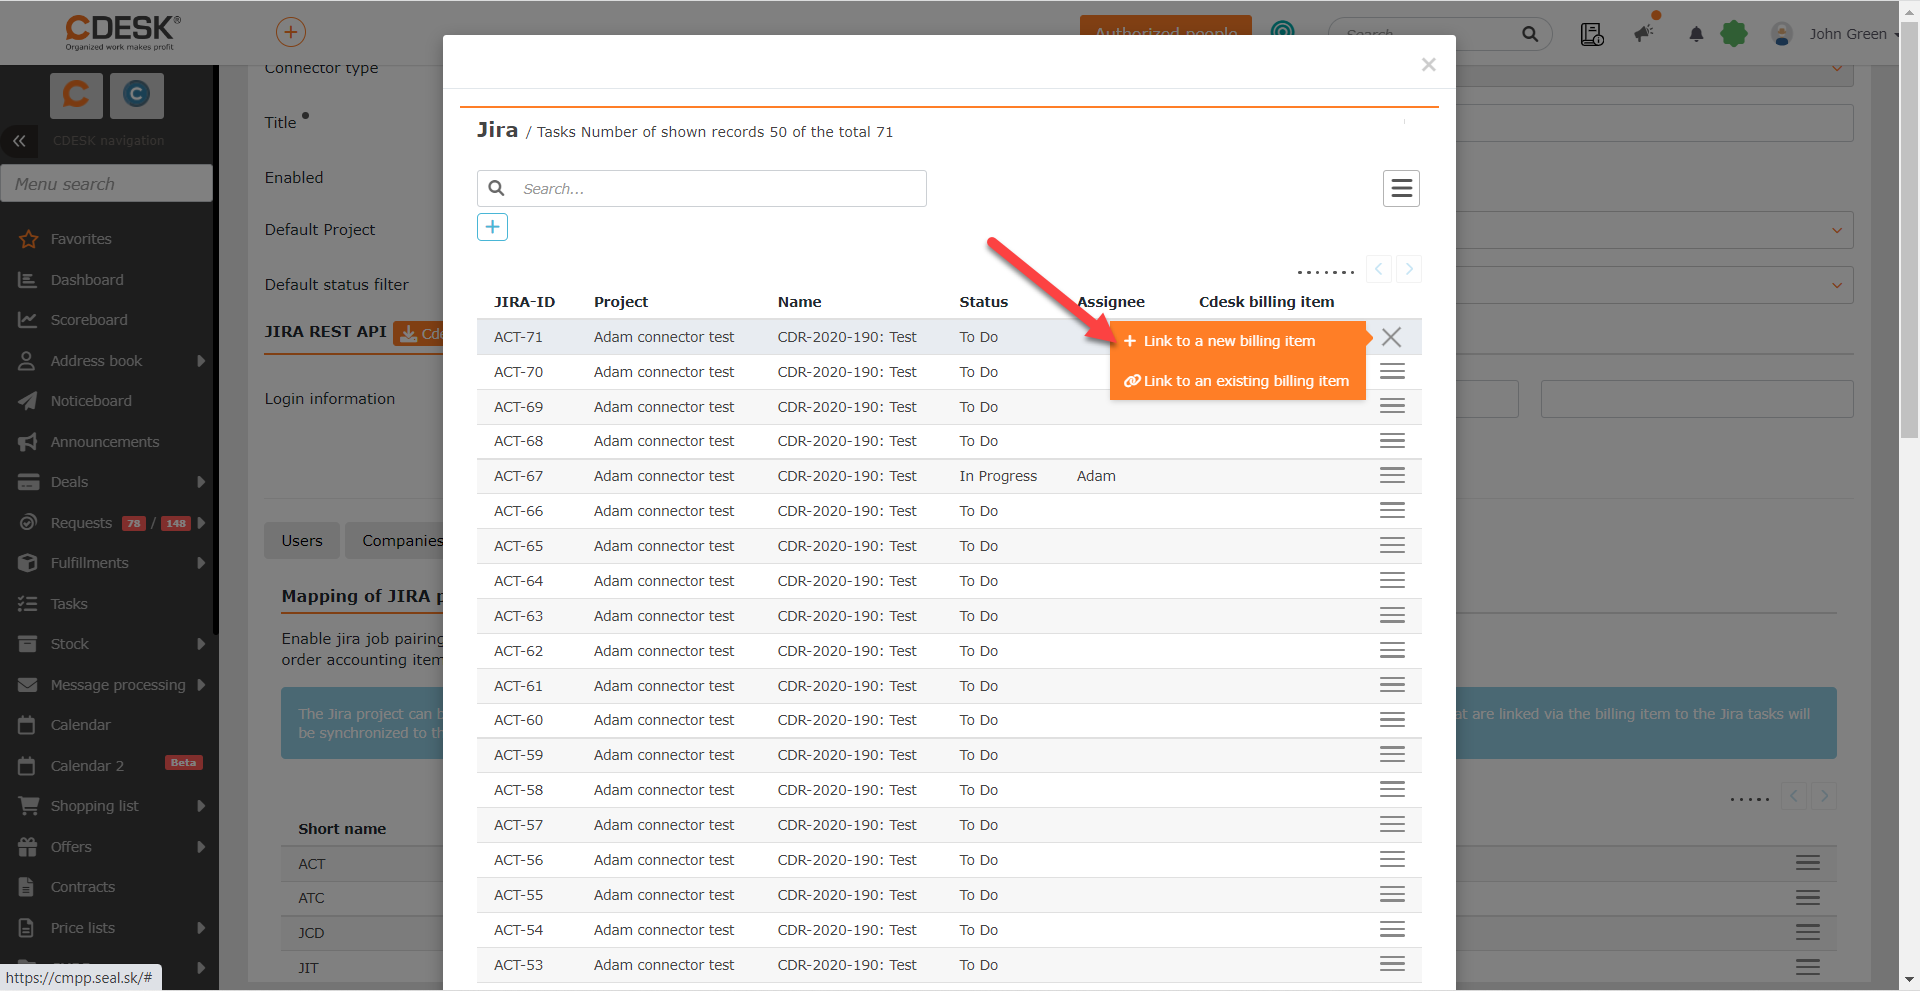The height and width of the screenshot is (991, 1920).
Task: Open Tasks from the sidebar
Action: click(x=69, y=604)
